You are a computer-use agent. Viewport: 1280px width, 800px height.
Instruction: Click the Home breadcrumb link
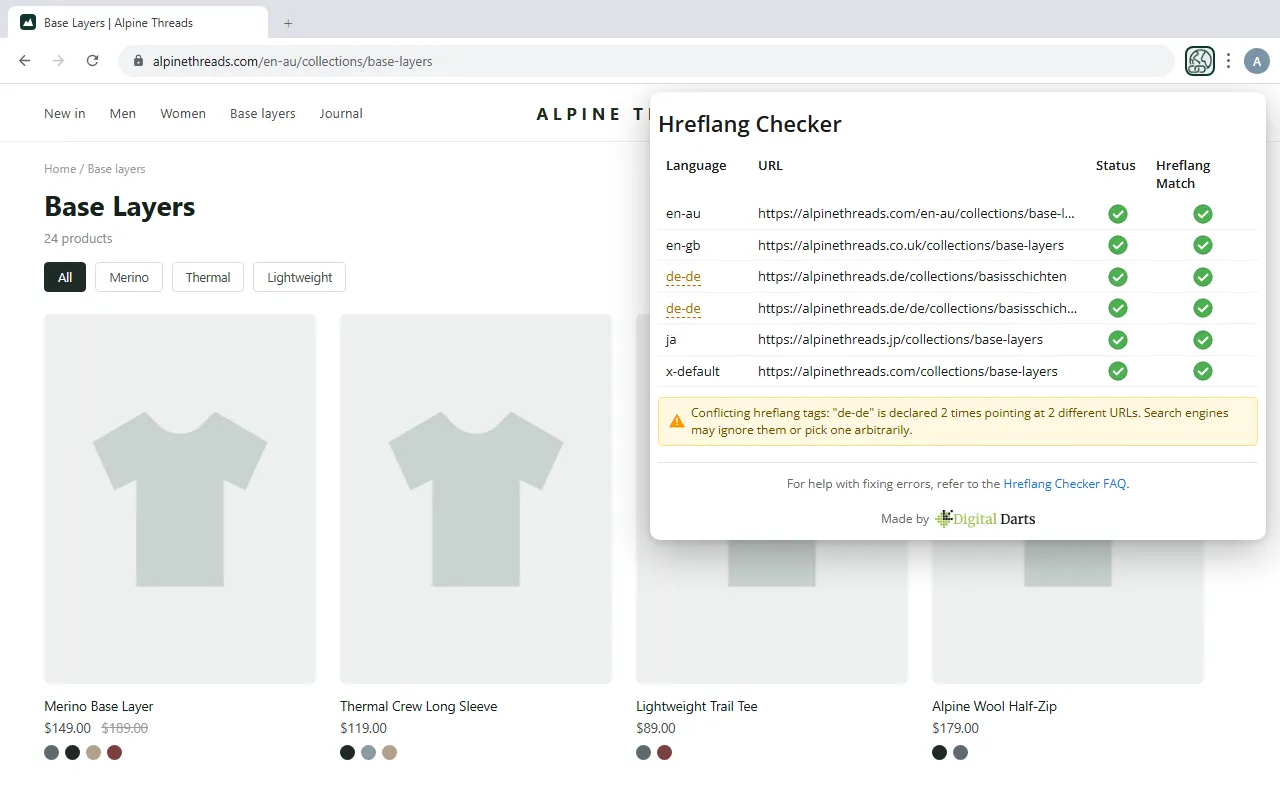[60, 169]
